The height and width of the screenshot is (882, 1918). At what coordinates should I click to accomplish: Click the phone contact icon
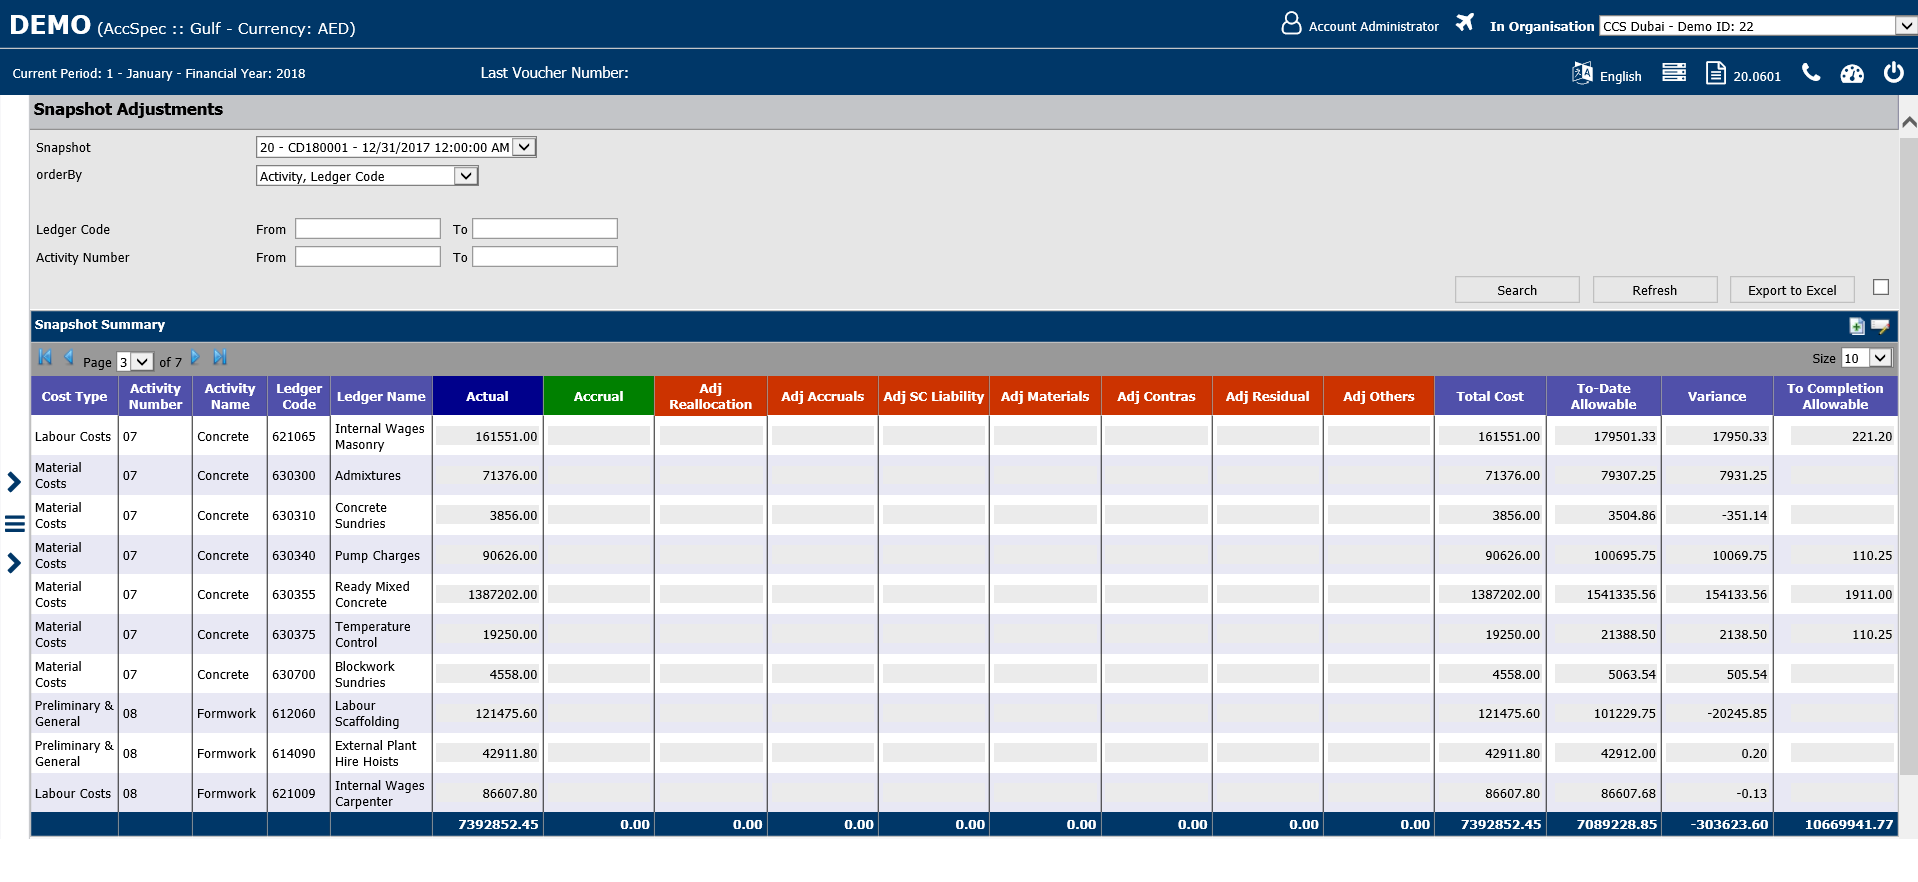pyautogui.click(x=1811, y=73)
